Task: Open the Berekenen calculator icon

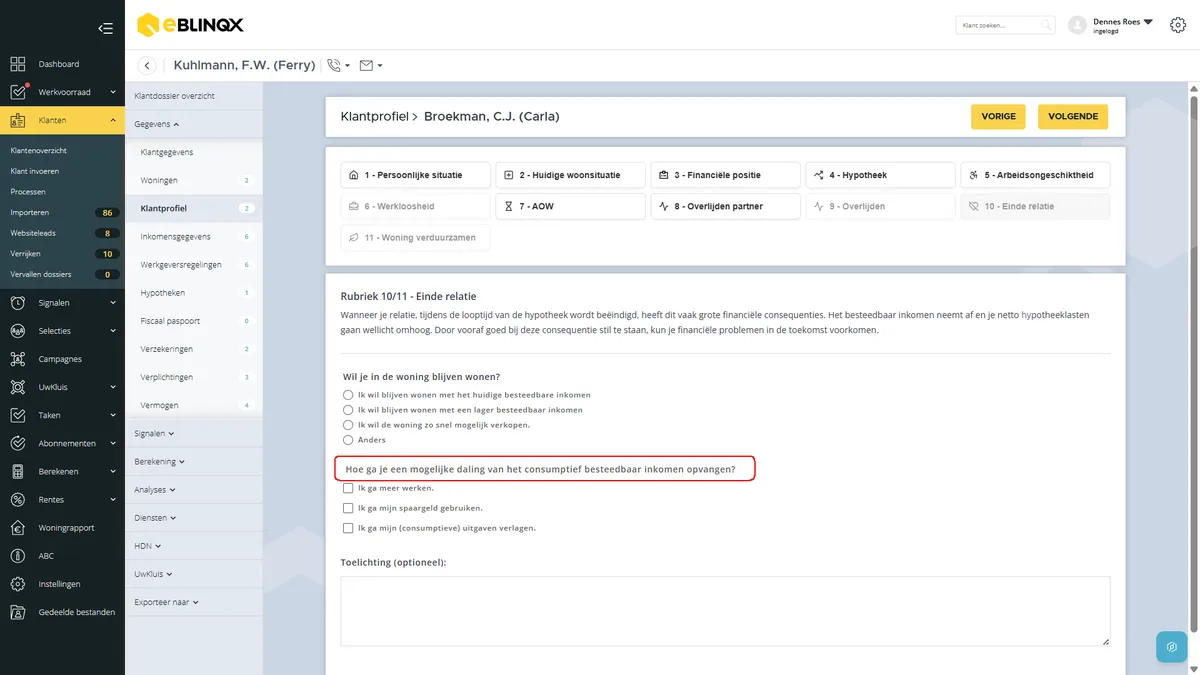Action: pyautogui.click(x=18, y=471)
